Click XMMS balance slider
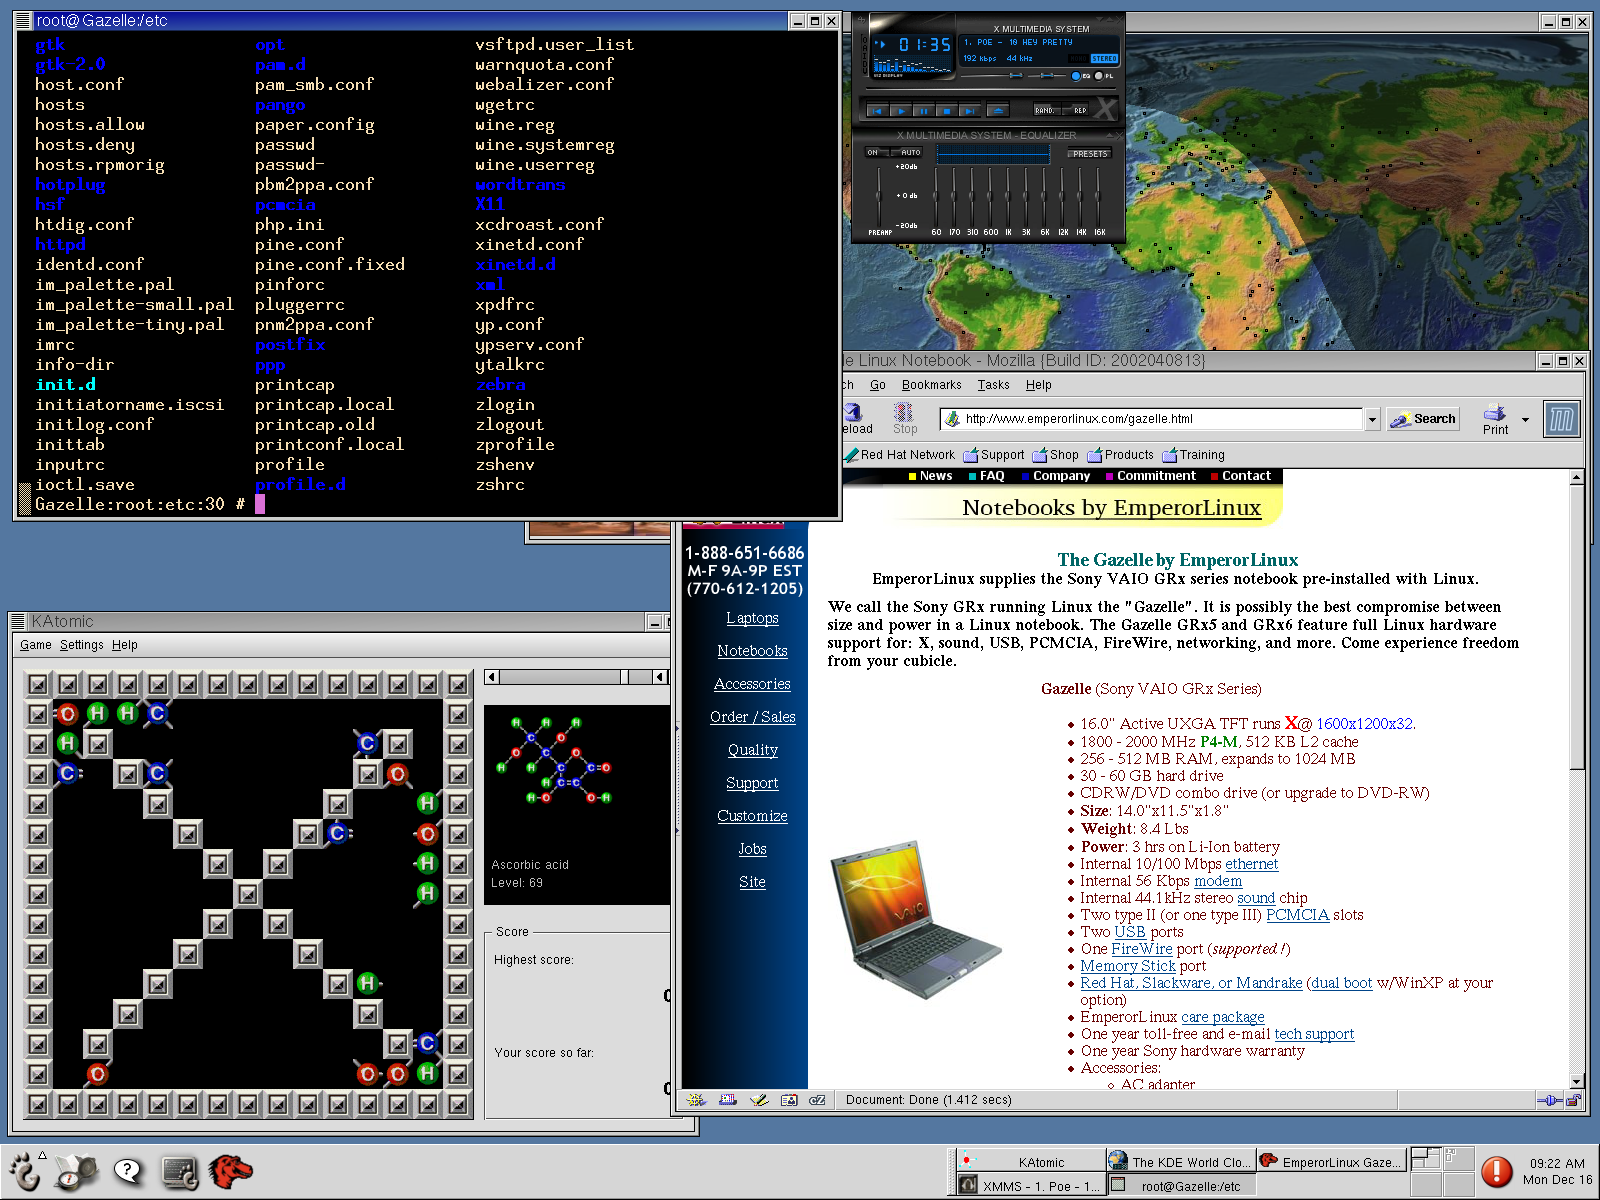 click(1047, 76)
